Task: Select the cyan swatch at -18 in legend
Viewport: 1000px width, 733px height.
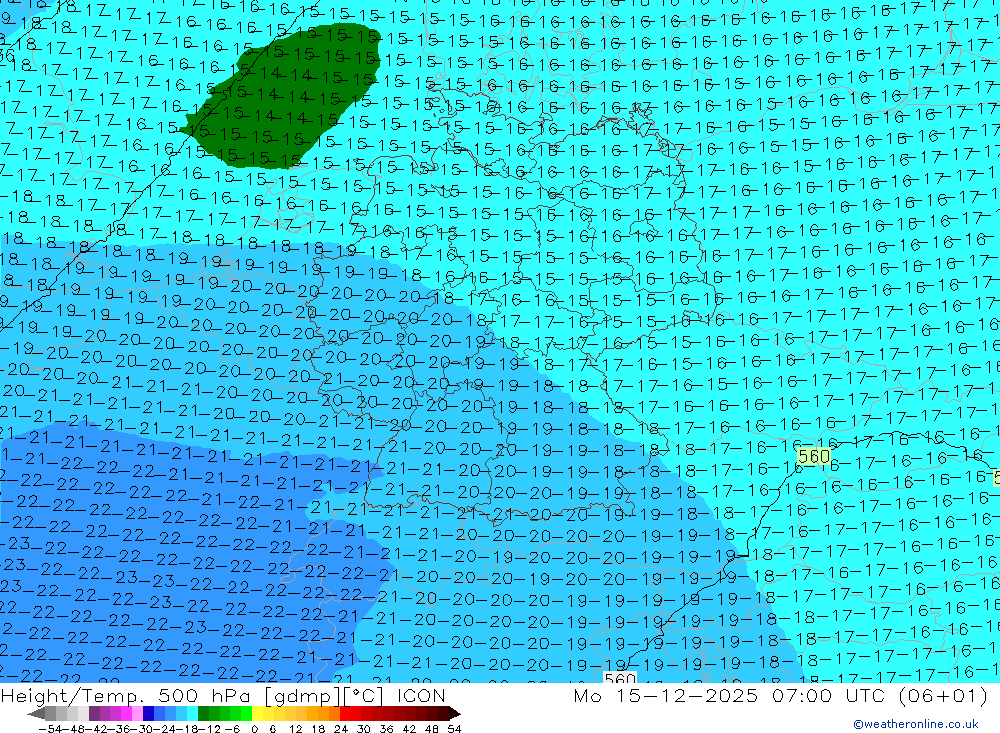Action: click(192, 713)
